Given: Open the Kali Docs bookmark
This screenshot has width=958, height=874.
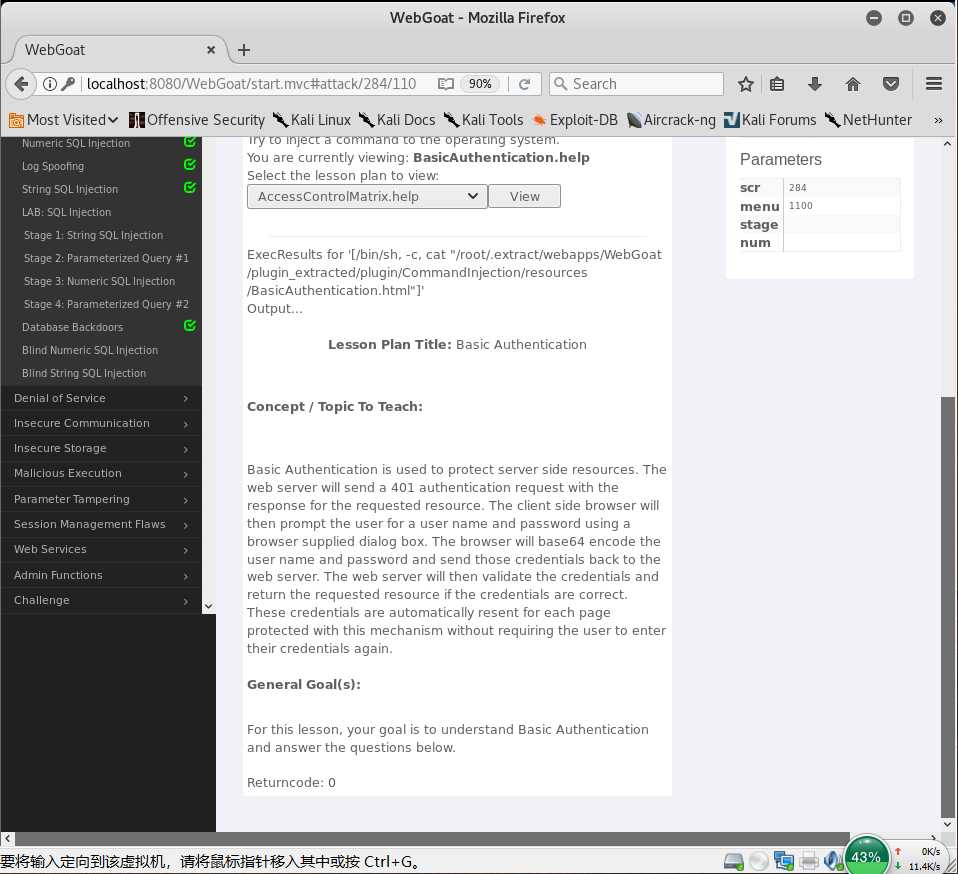Looking at the screenshot, I should pos(397,120).
